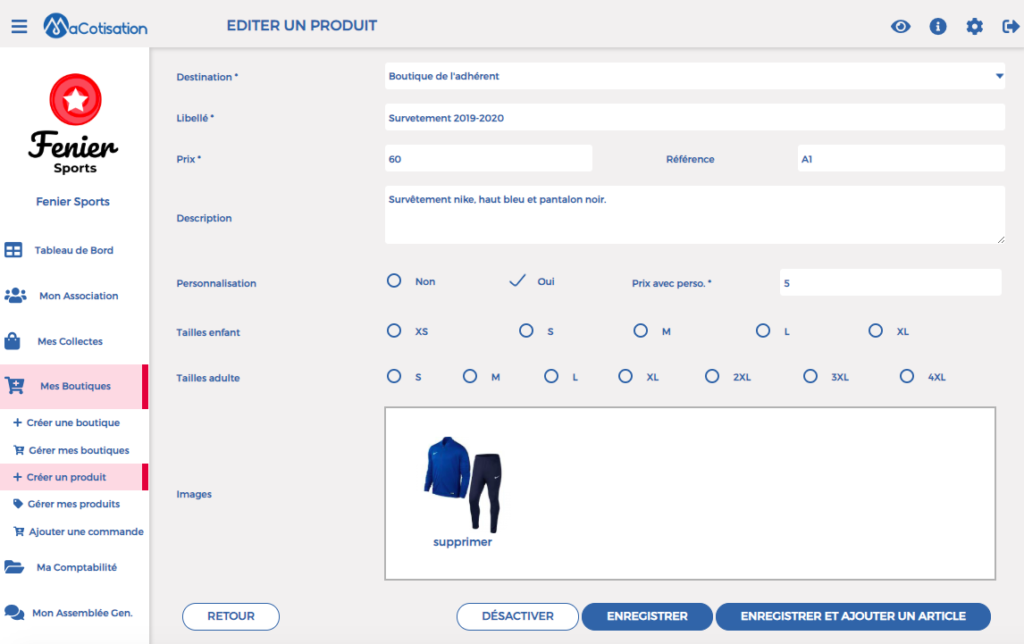Click the Libellé input field
The image size is (1024, 644).
pyautogui.click(x=694, y=118)
